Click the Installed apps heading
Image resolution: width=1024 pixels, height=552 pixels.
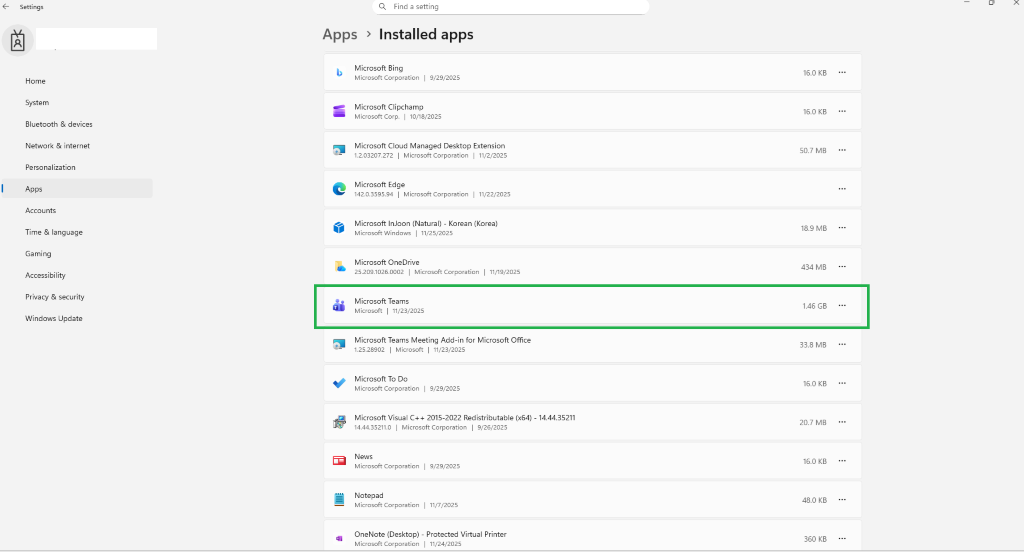point(426,35)
